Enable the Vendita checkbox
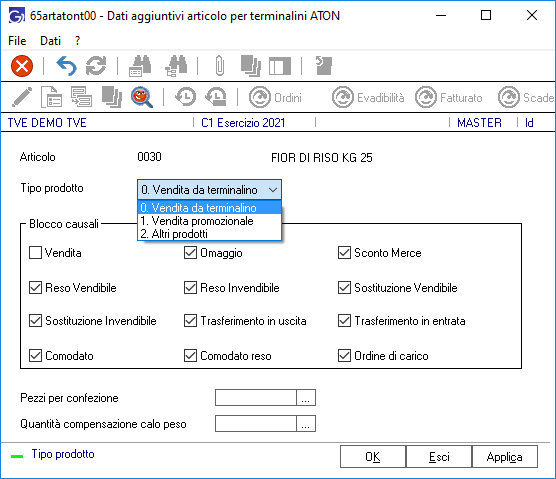The height and width of the screenshot is (479, 556). coord(35,253)
